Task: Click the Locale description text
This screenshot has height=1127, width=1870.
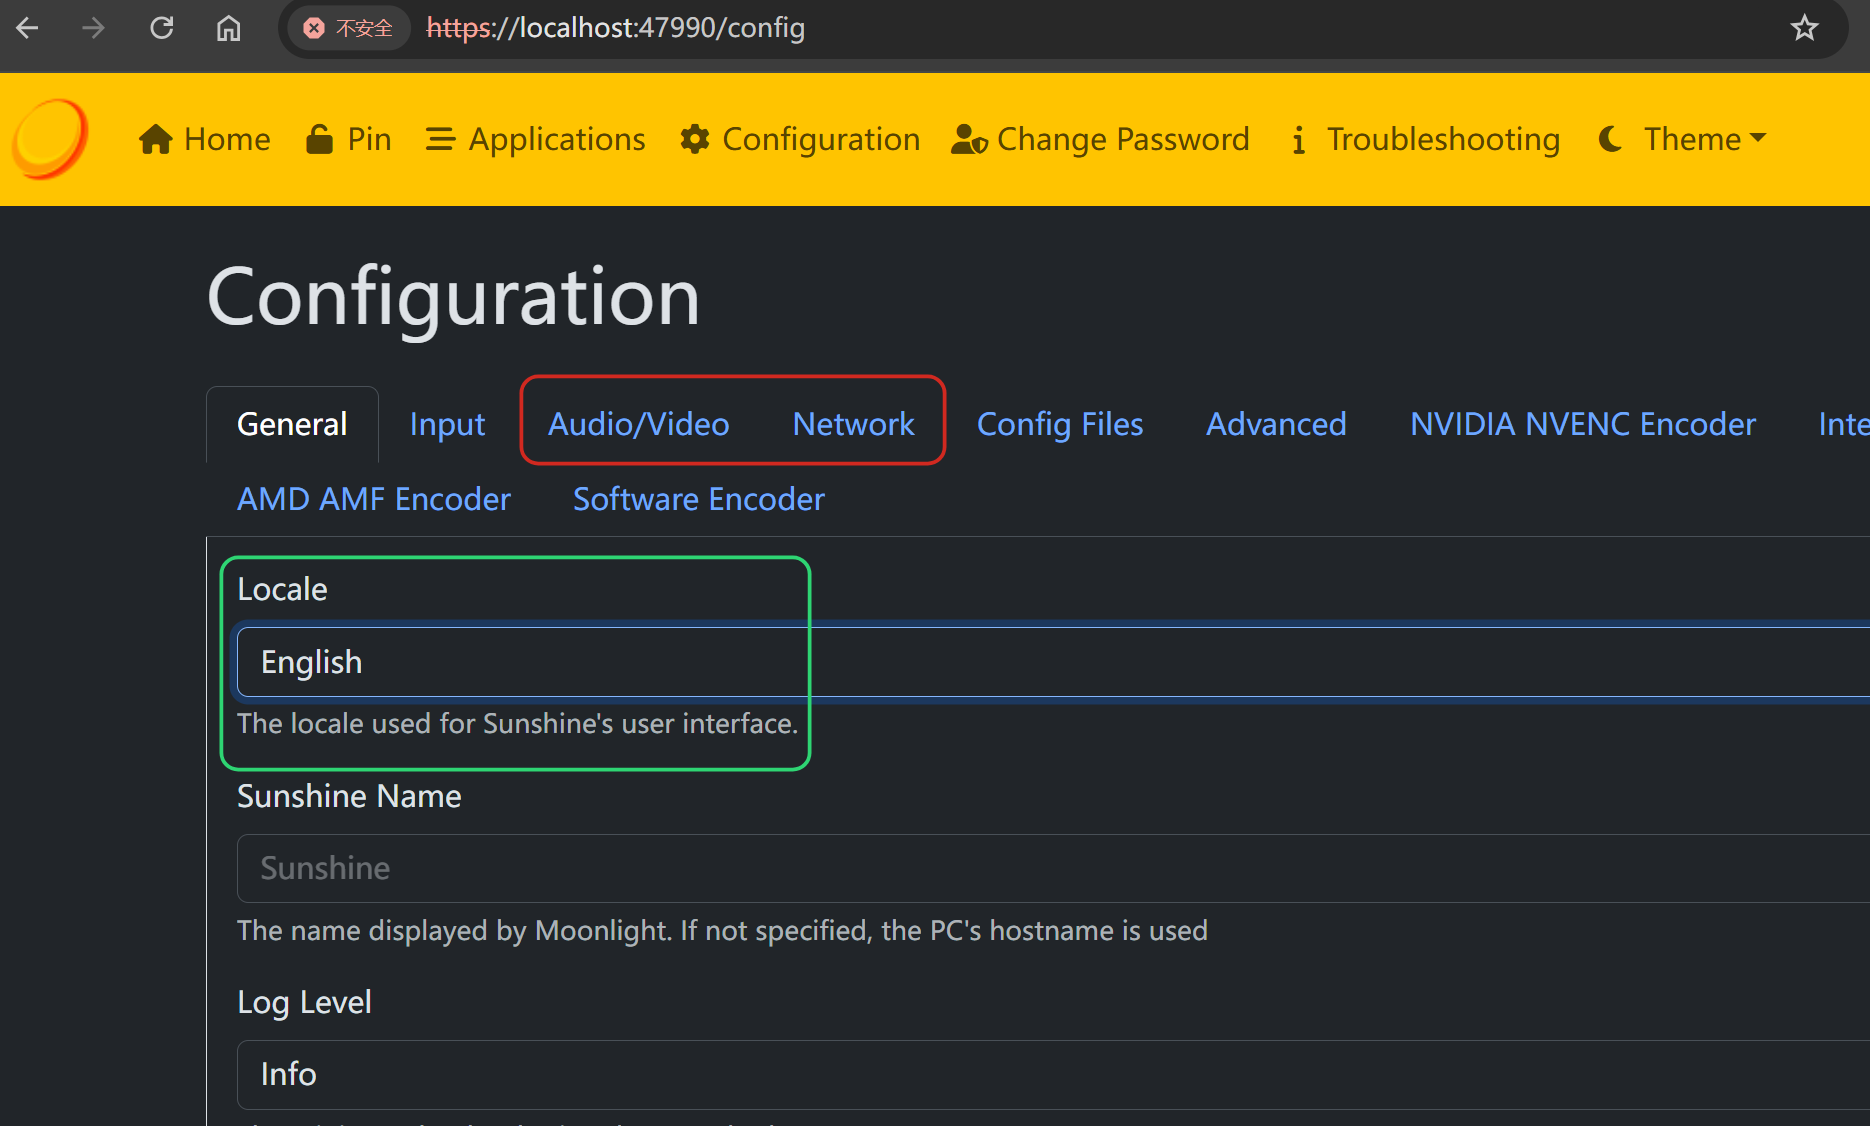Action: pyautogui.click(x=517, y=723)
